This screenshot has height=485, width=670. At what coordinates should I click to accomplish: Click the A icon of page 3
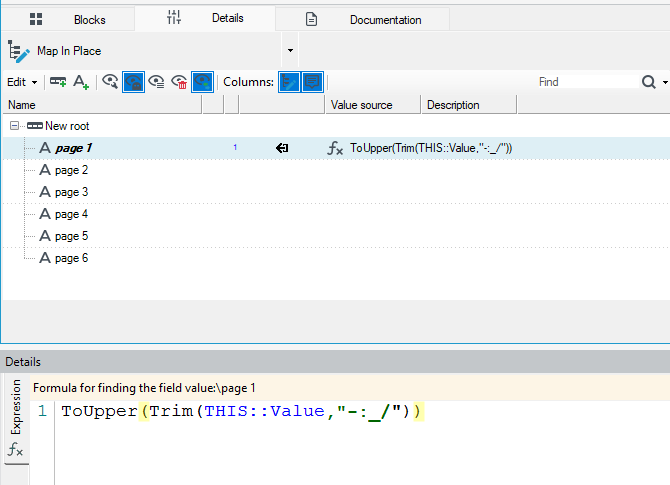click(45, 192)
